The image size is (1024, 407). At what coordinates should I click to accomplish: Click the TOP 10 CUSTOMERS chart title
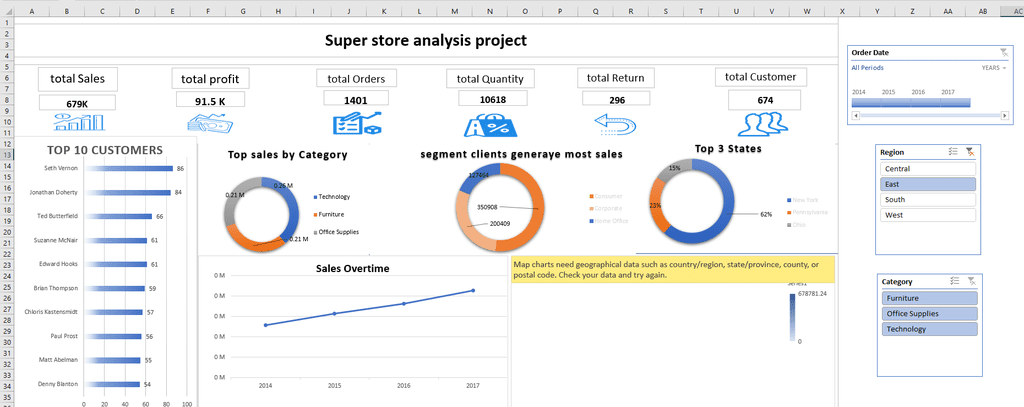coord(104,150)
